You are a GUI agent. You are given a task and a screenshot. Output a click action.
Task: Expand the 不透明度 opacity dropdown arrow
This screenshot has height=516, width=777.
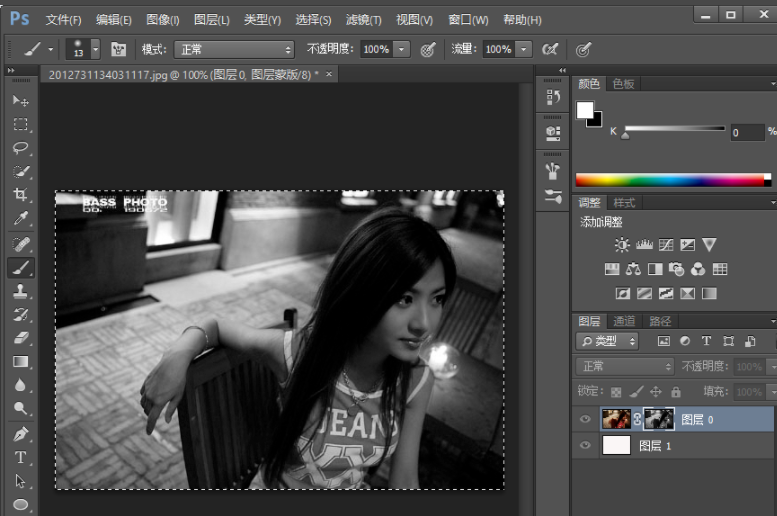point(402,49)
